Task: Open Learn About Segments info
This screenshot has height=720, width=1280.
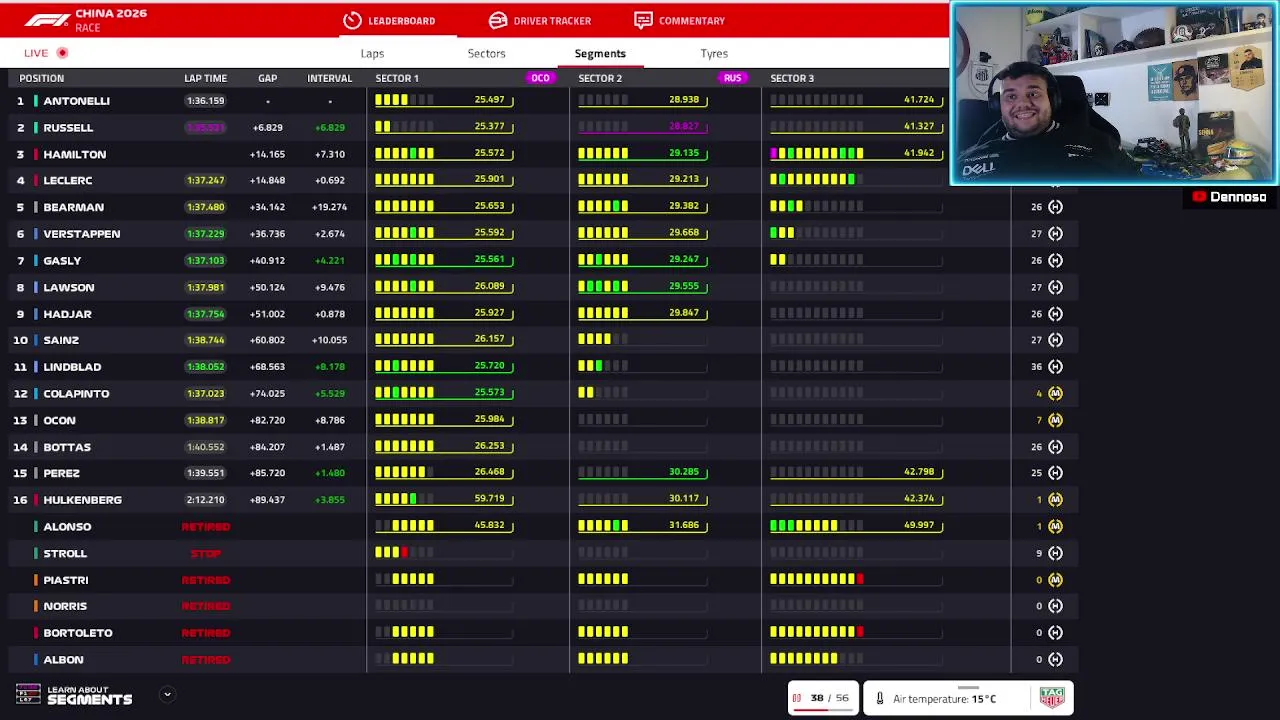Action: 89,695
